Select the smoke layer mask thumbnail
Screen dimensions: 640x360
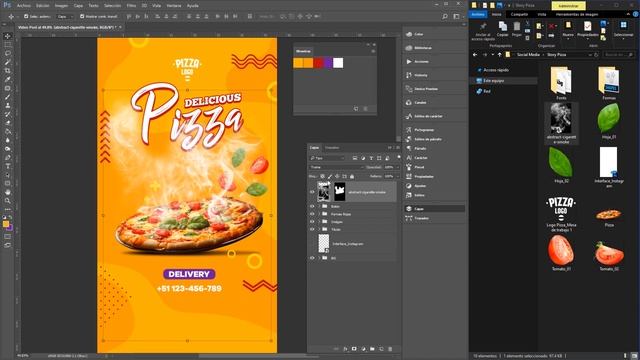click(340, 192)
